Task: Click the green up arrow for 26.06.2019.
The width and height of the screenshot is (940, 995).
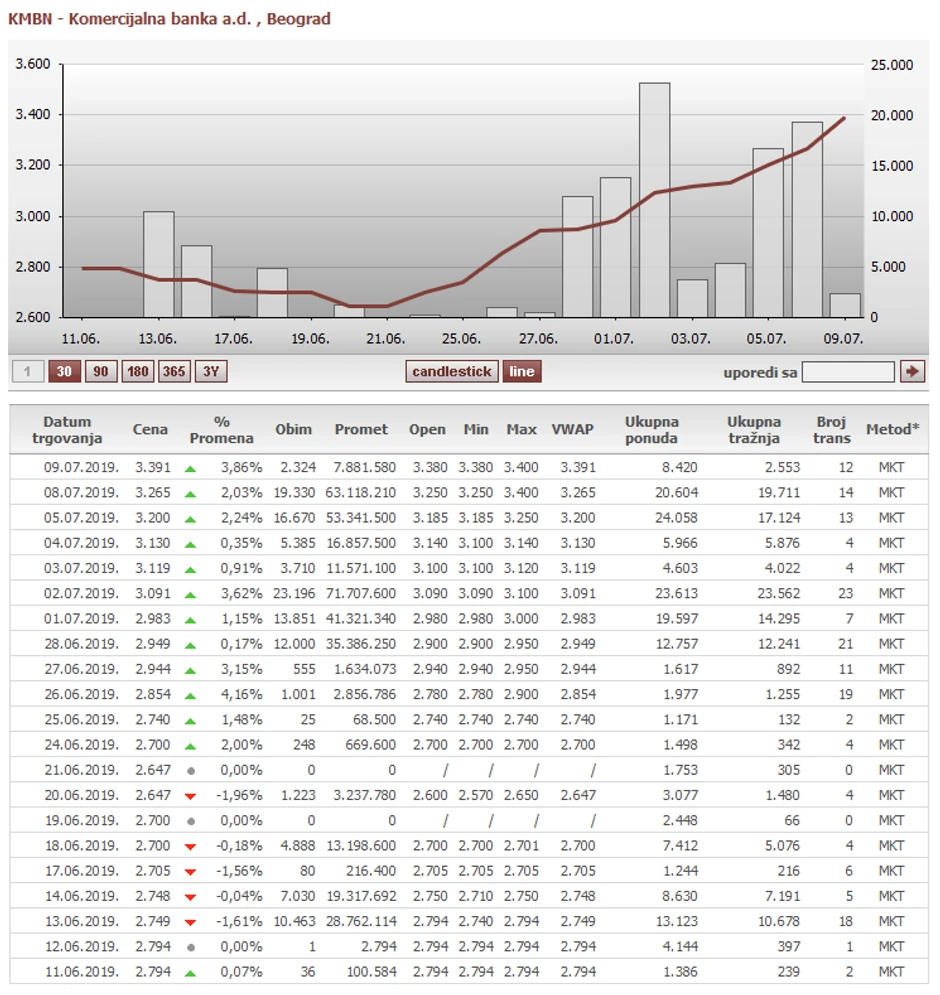Action: coord(190,697)
